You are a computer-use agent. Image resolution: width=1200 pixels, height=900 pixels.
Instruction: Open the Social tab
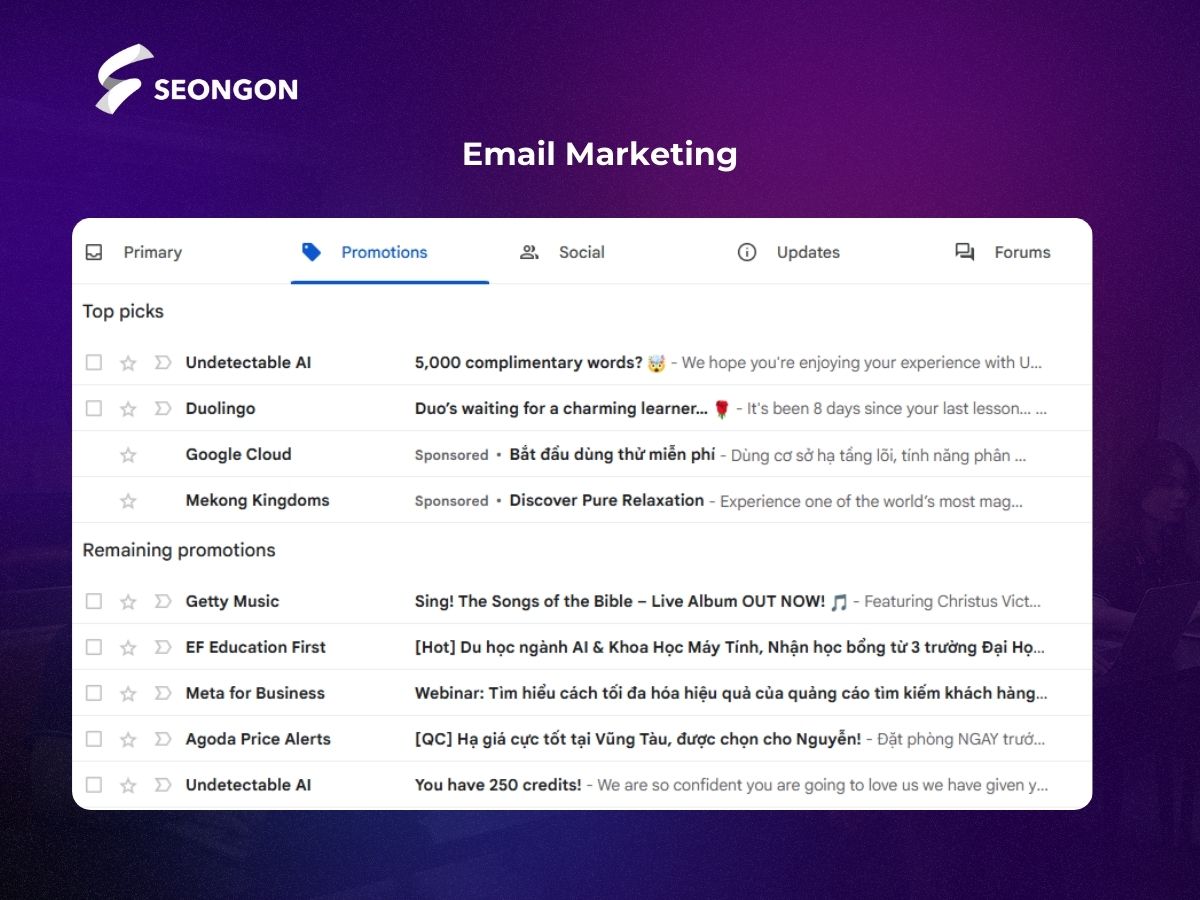coord(563,252)
